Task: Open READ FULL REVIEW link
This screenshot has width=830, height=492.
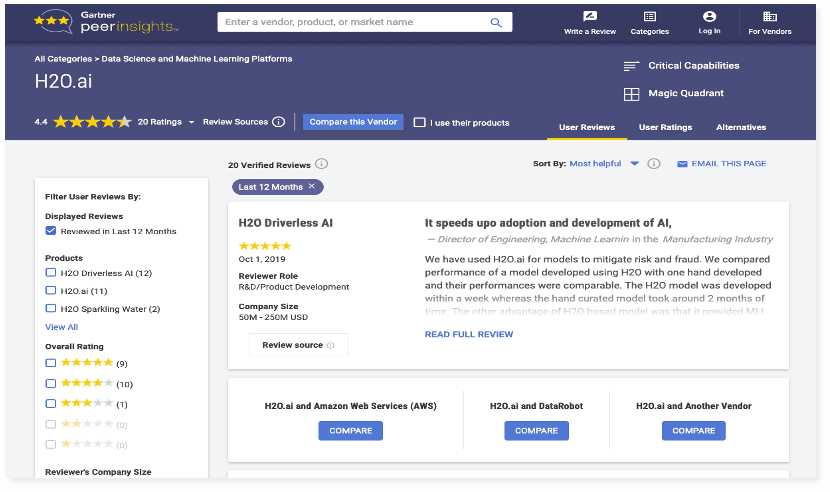Action: tap(468, 334)
